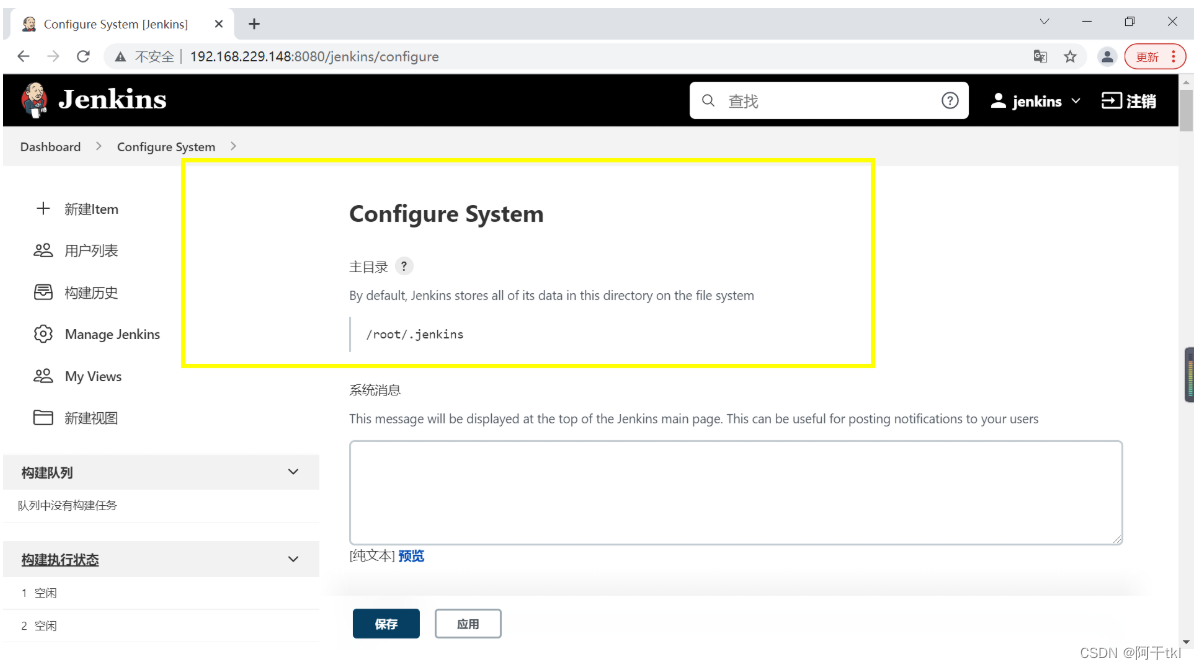This screenshot has width=1196, height=669.
Task: Open Manage Jenkins in sidebar
Action: pyautogui.click(x=112, y=334)
